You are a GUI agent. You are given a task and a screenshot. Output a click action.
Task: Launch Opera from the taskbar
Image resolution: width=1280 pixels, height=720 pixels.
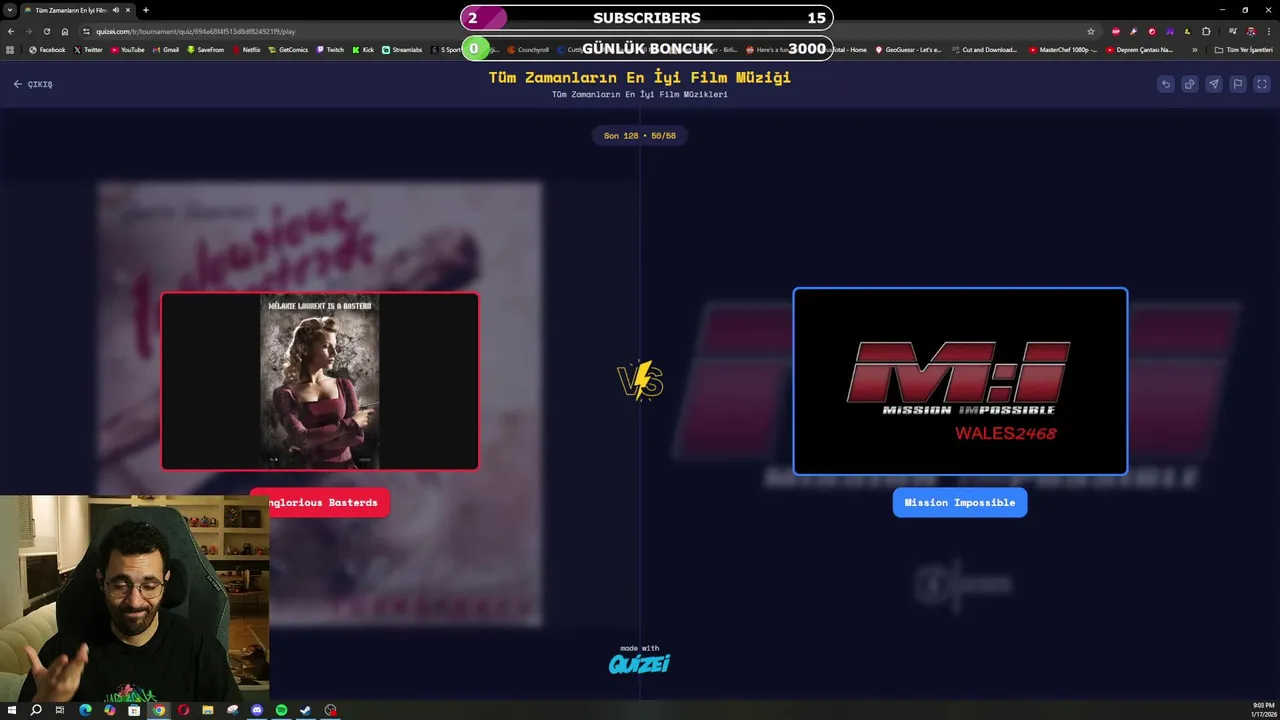pos(183,710)
